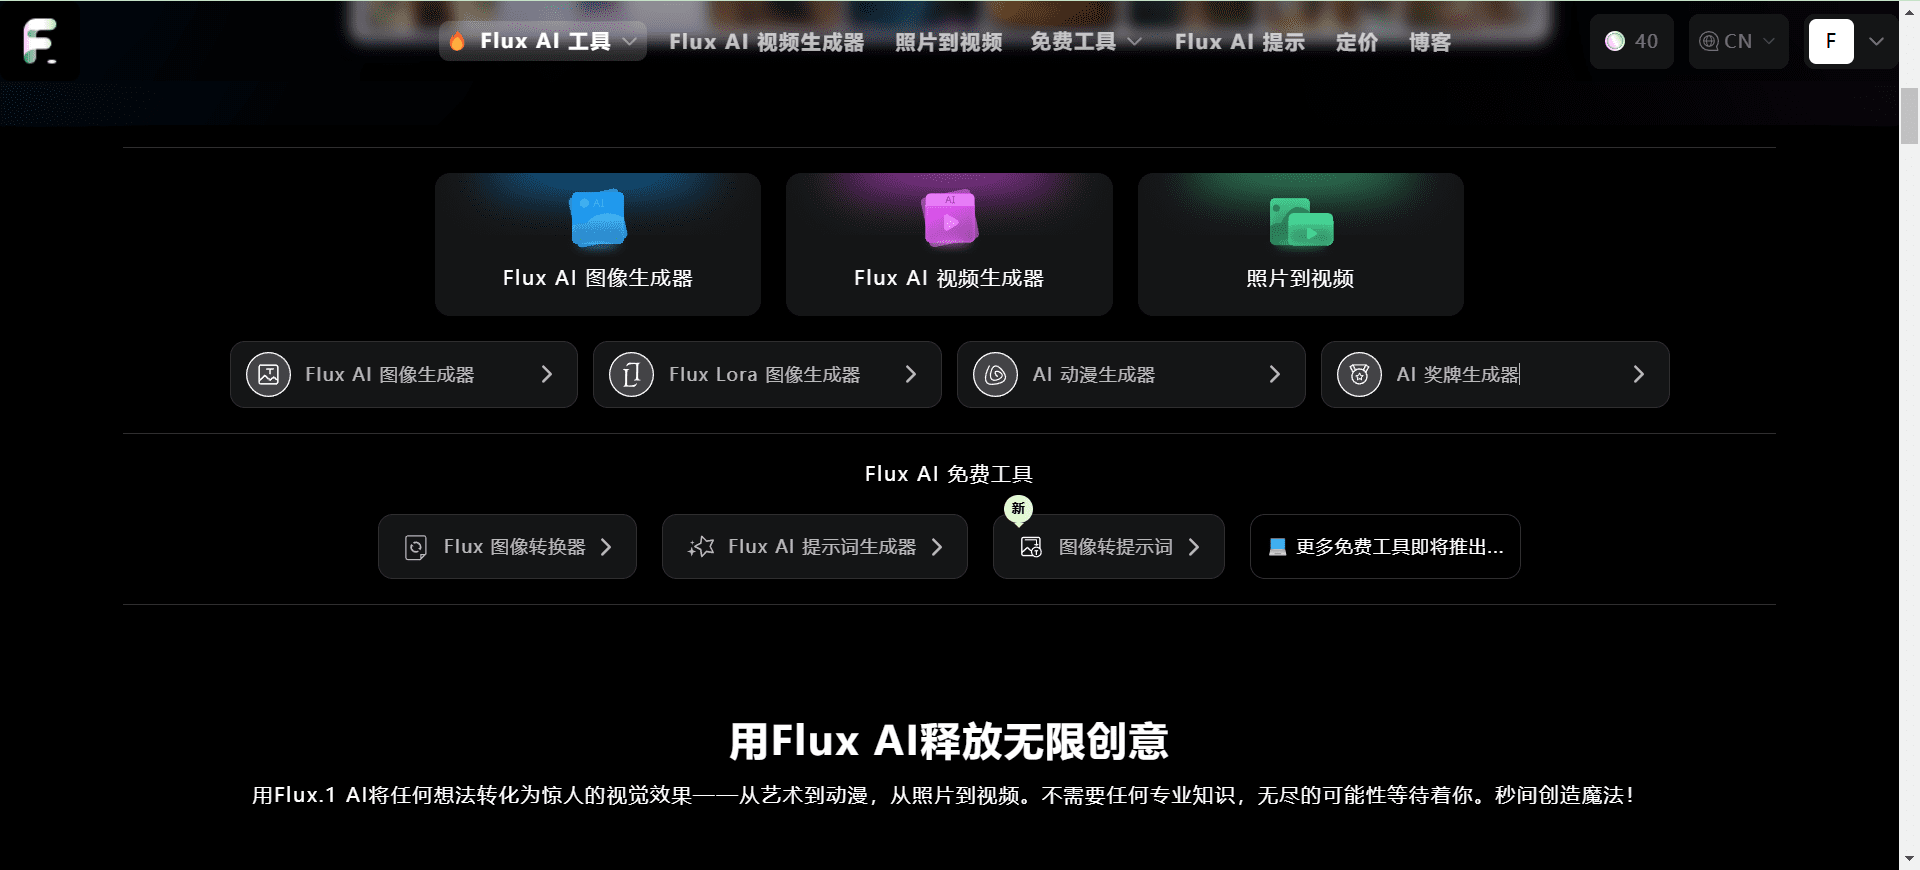Click the paragraph starting 用Flux.1 AI将任何想法
Screen dimensions: 1920x870
click(944, 795)
